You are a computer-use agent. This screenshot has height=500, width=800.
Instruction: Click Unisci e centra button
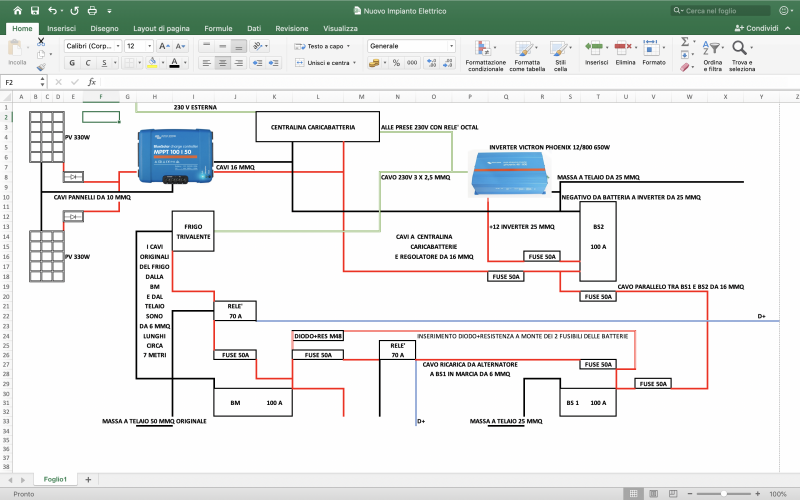point(323,63)
